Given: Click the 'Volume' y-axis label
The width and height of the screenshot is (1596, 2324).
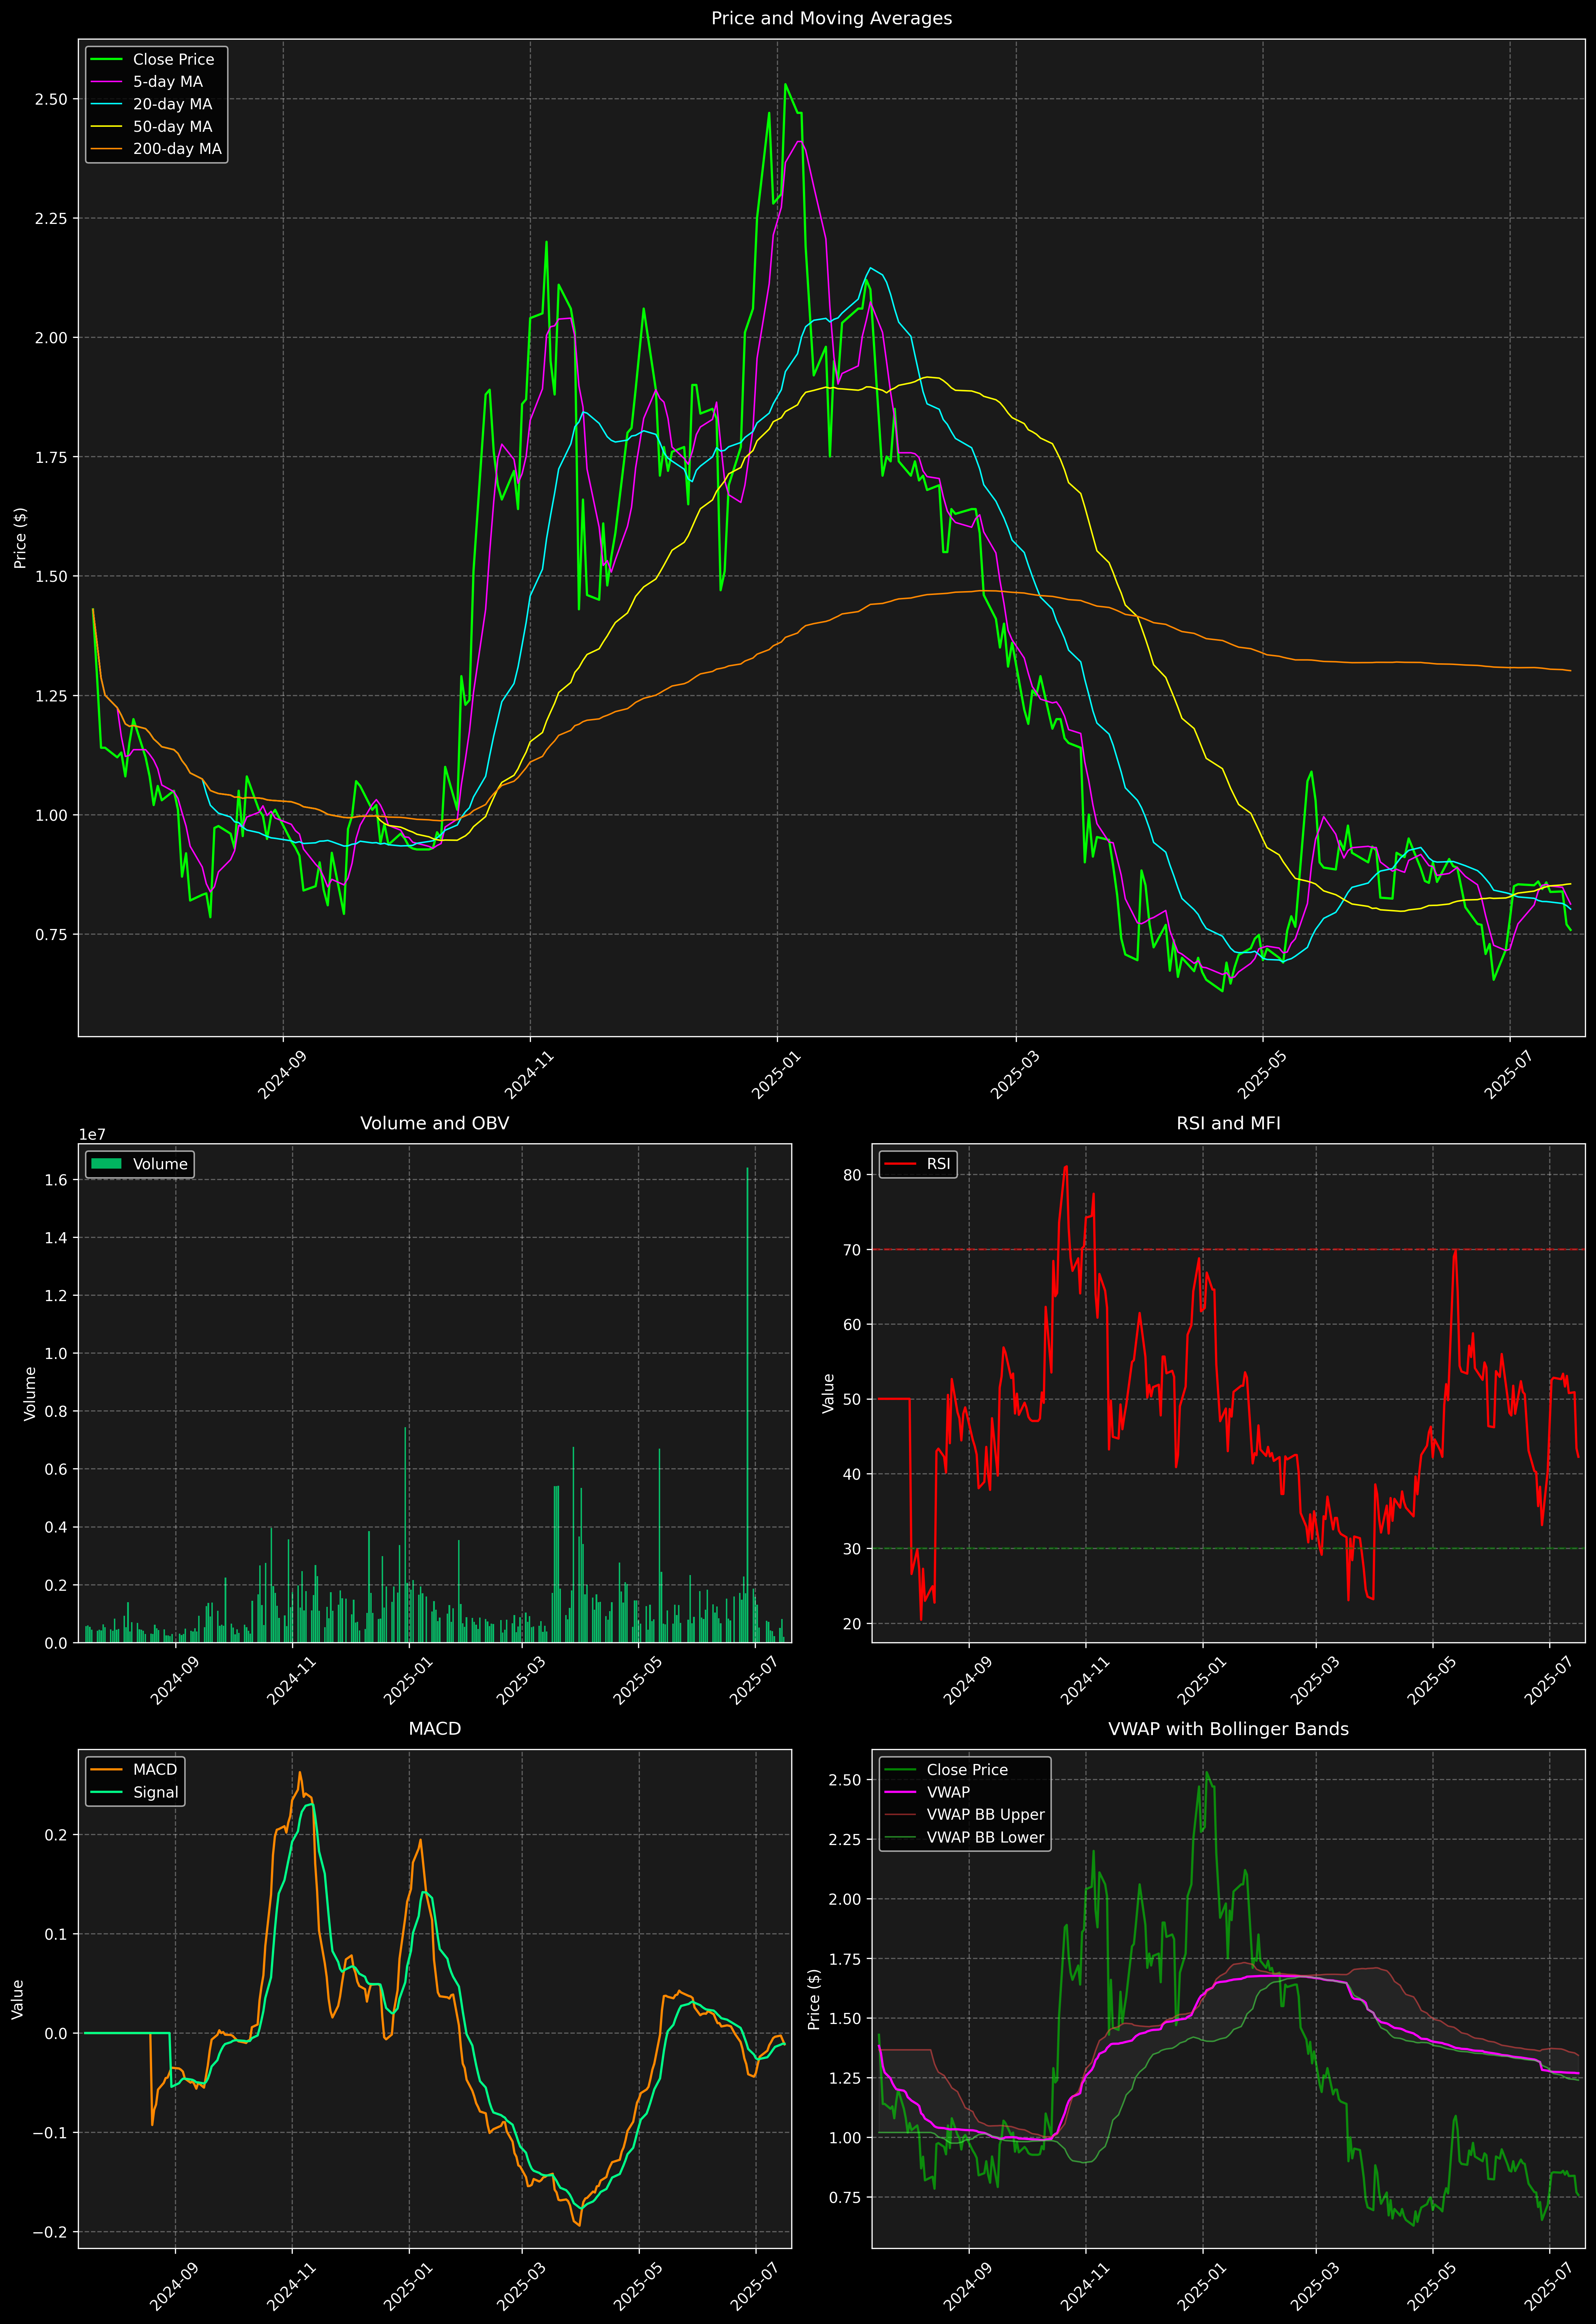Looking at the screenshot, I should coord(30,1393).
